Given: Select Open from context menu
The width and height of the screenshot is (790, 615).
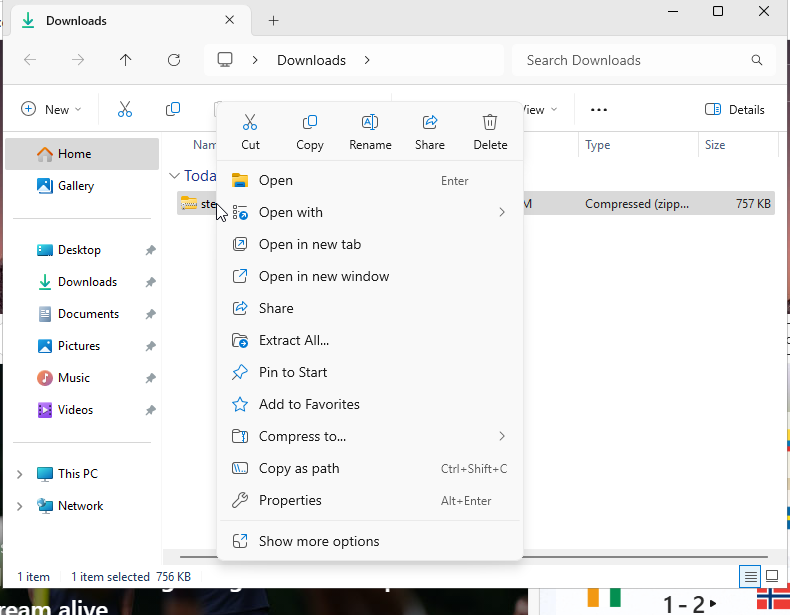Looking at the screenshot, I should [x=370, y=180].
